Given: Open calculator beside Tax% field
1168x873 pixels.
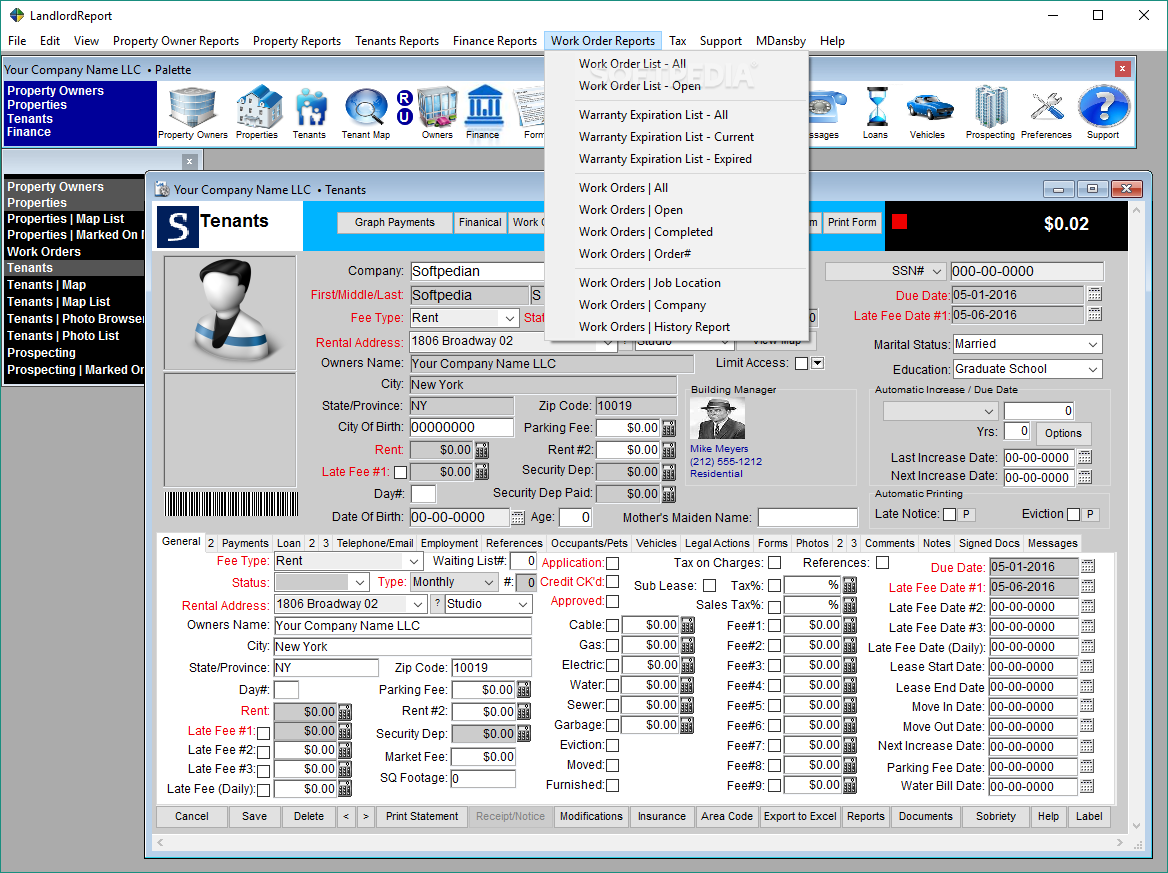Looking at the screenshot, I should (x=849, y=585).
